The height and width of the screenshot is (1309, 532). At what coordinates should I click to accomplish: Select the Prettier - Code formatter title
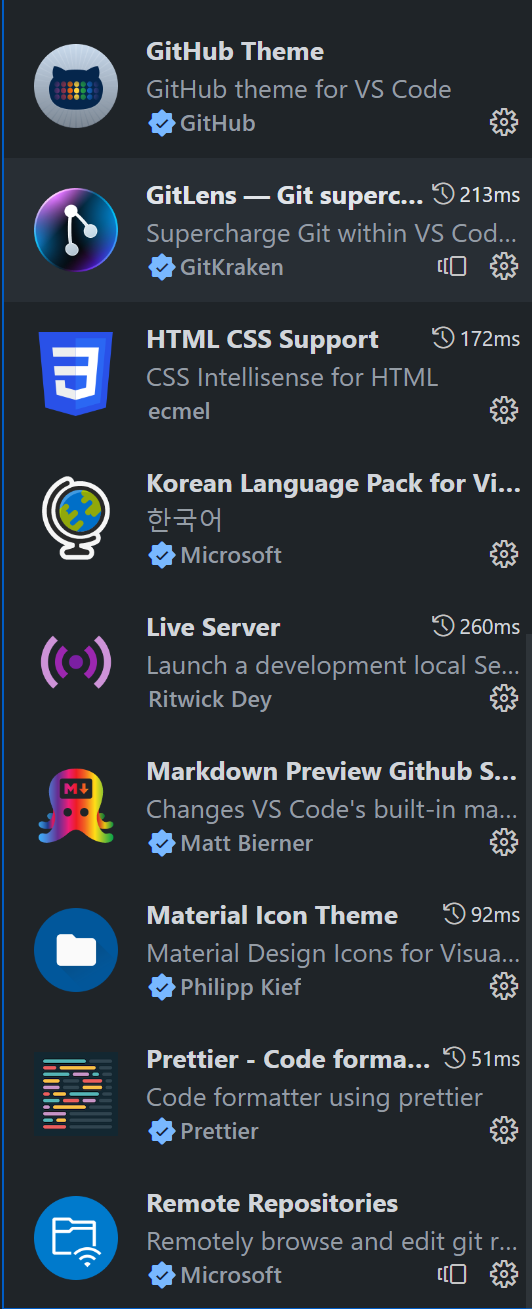(289, 1060)
